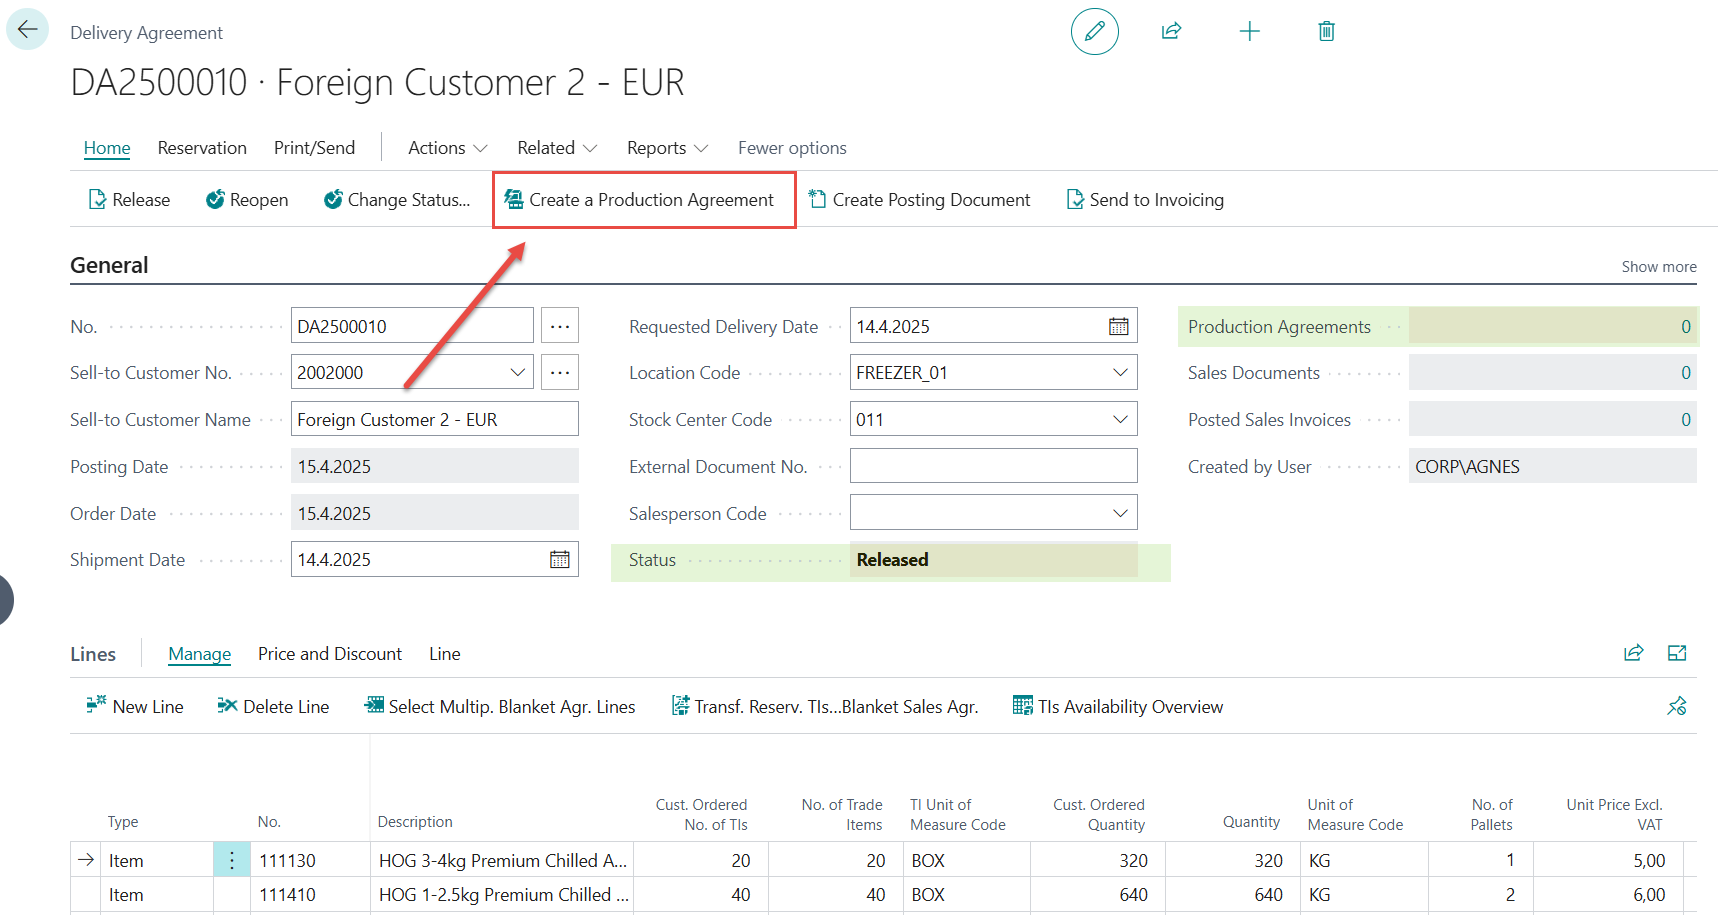Click the plus icon to create new
The width and height of the screenshot is (1718, 915).
tap(1249, 31)
